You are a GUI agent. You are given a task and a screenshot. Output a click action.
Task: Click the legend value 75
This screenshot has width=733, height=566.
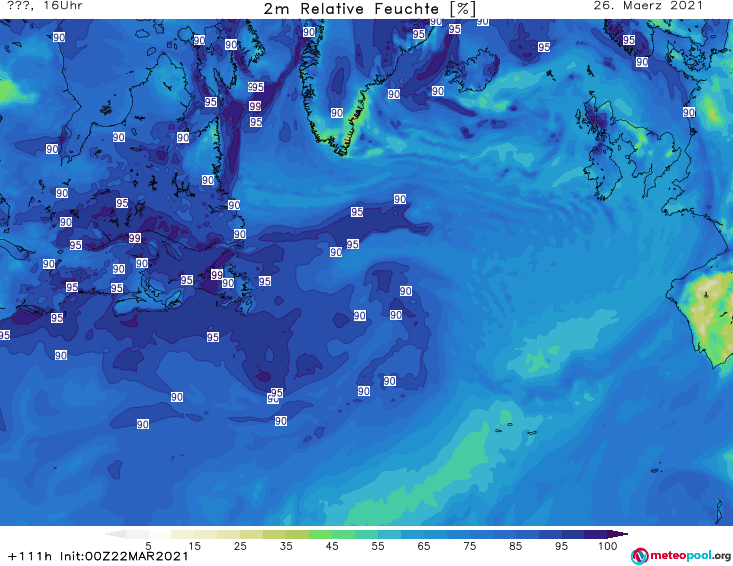coord(469,546)
